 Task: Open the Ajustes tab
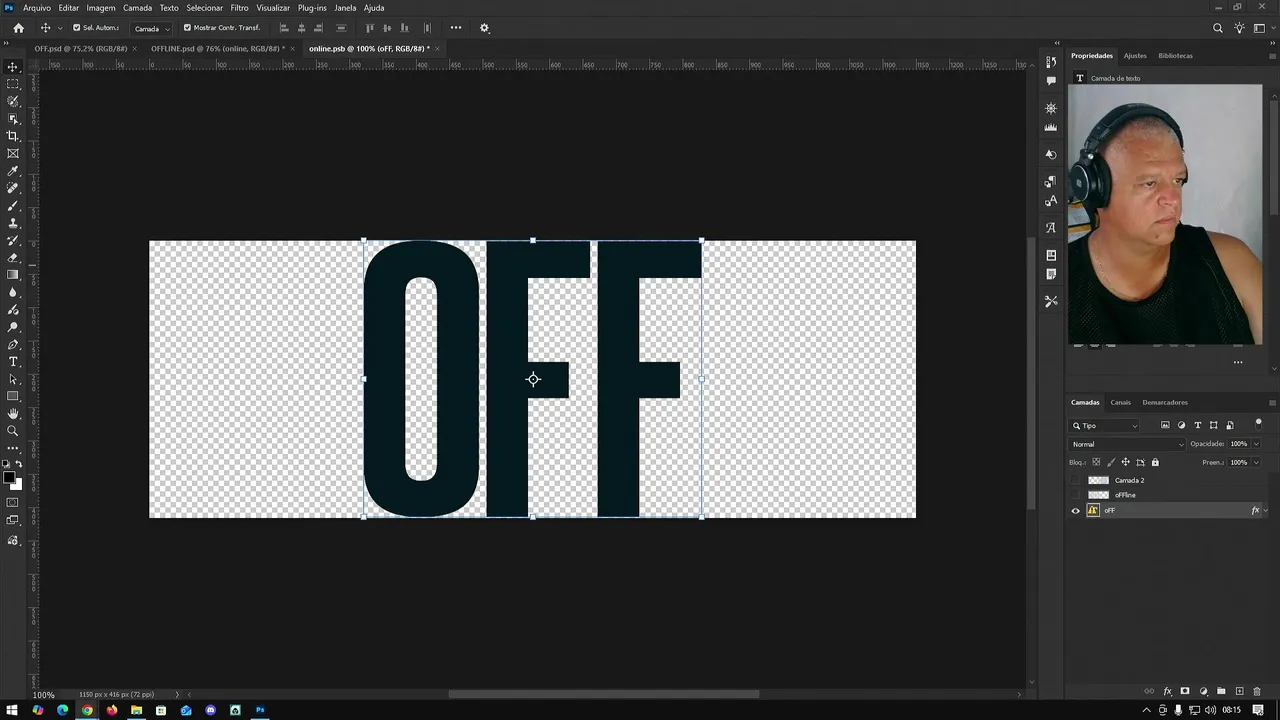click(x=1135, y=56)
